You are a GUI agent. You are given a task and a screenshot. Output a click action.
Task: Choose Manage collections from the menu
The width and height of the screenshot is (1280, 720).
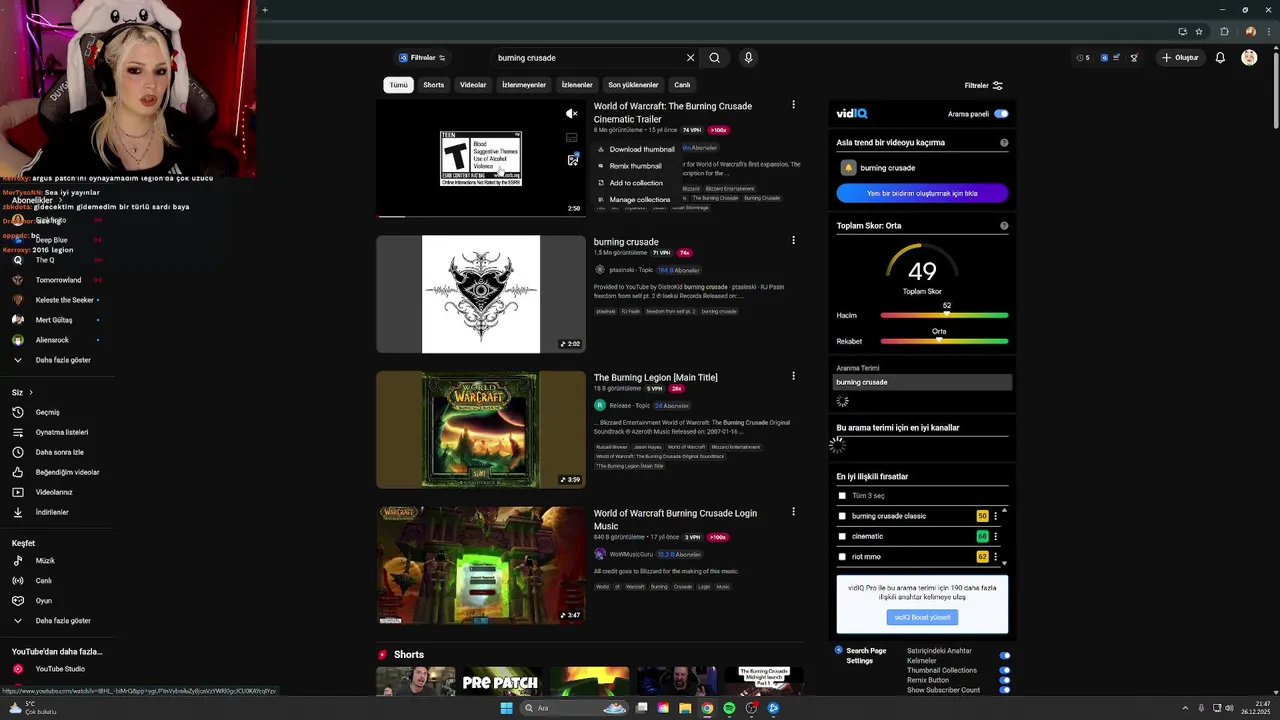click(633, 200)
